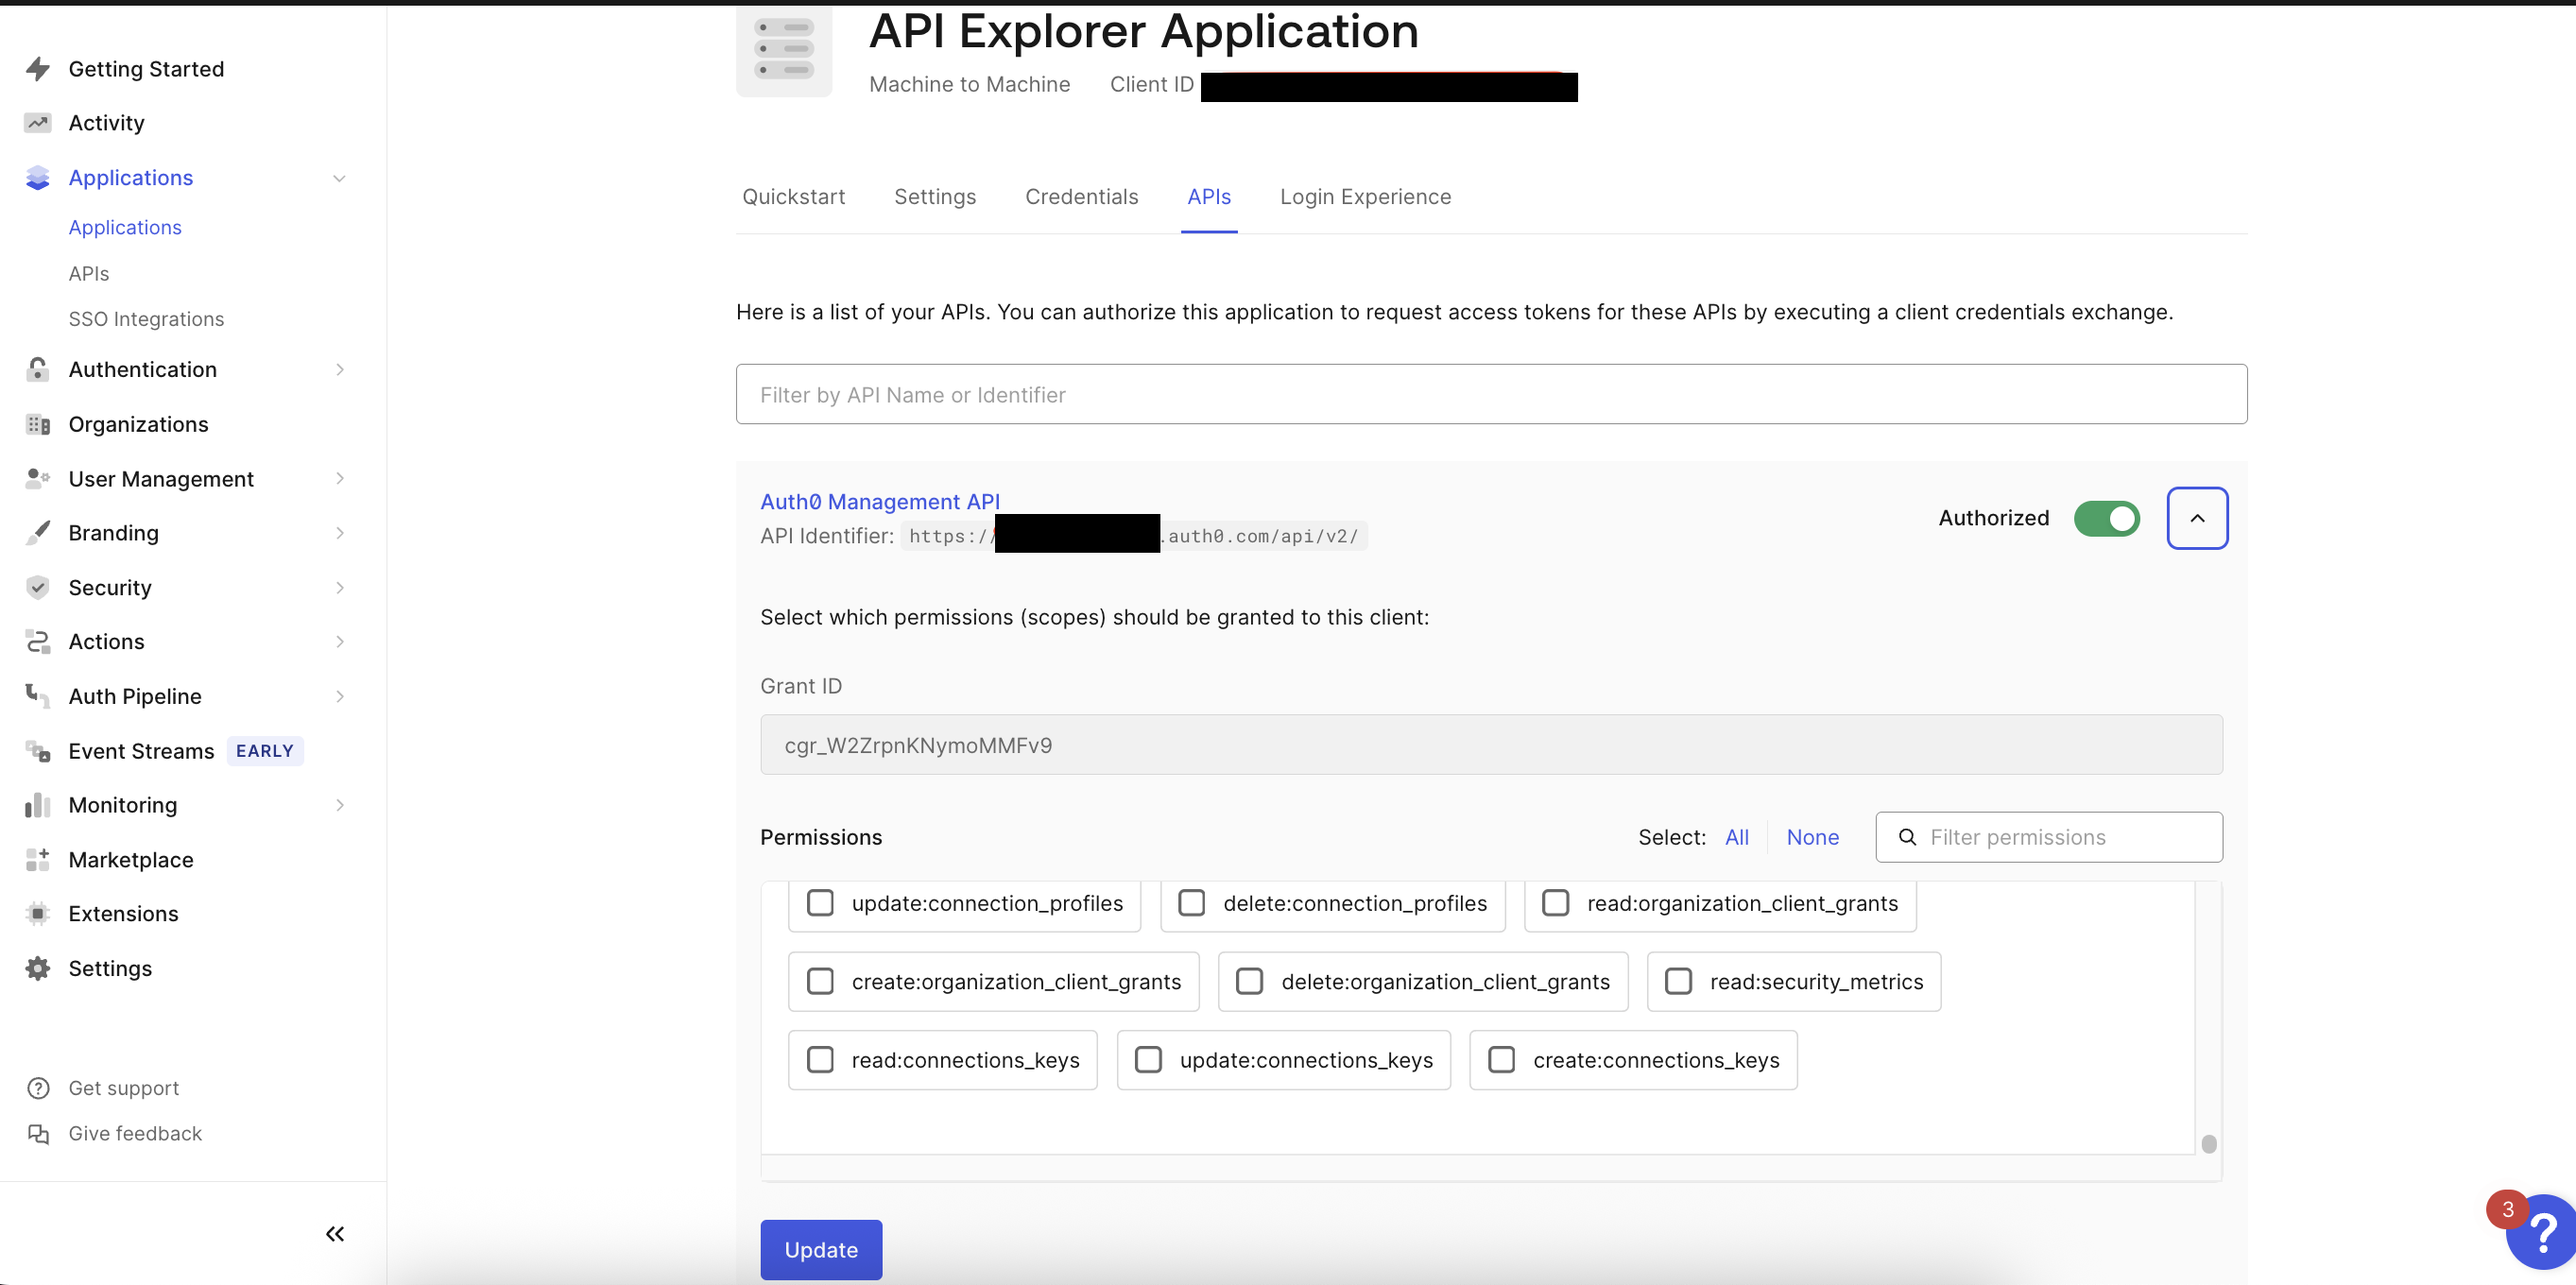
Task: Check the create:organization_client_grants checkbox
Action: click(820, 981)
